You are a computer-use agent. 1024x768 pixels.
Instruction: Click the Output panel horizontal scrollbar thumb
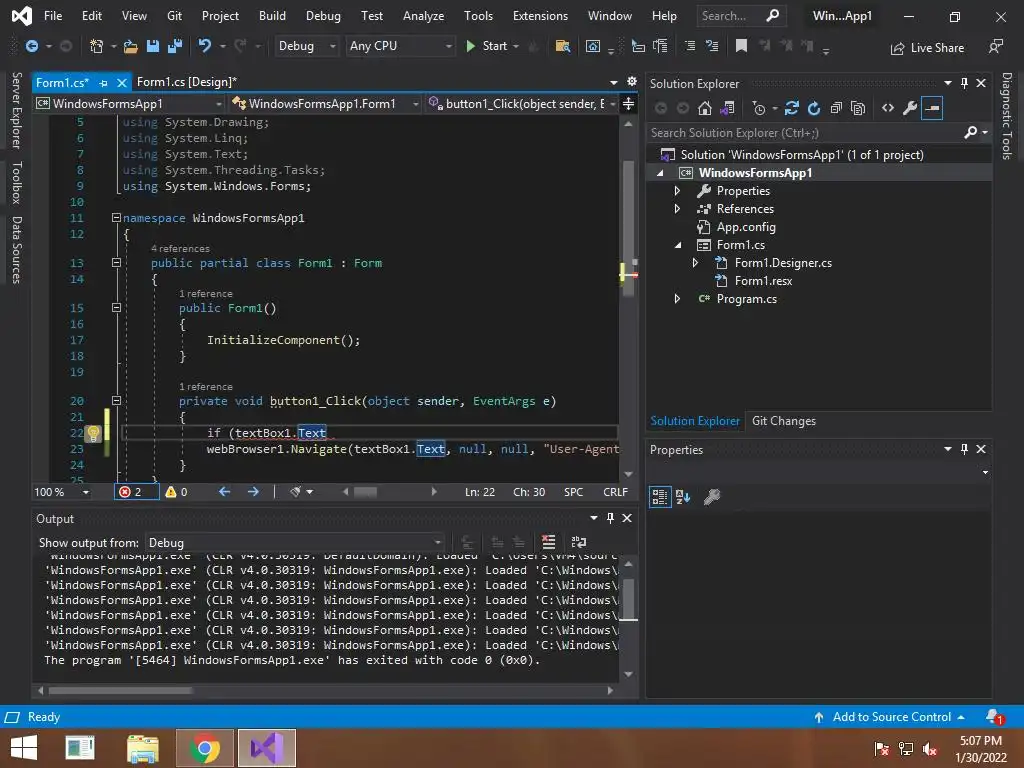pyautogui.click(x=120, y=690)
